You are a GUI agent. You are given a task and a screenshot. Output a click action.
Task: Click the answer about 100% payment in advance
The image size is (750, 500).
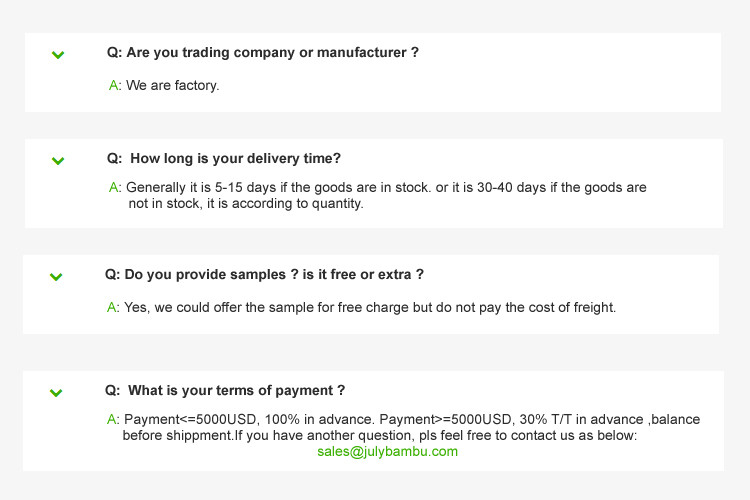pyautogui.click(x=403, y=427)
